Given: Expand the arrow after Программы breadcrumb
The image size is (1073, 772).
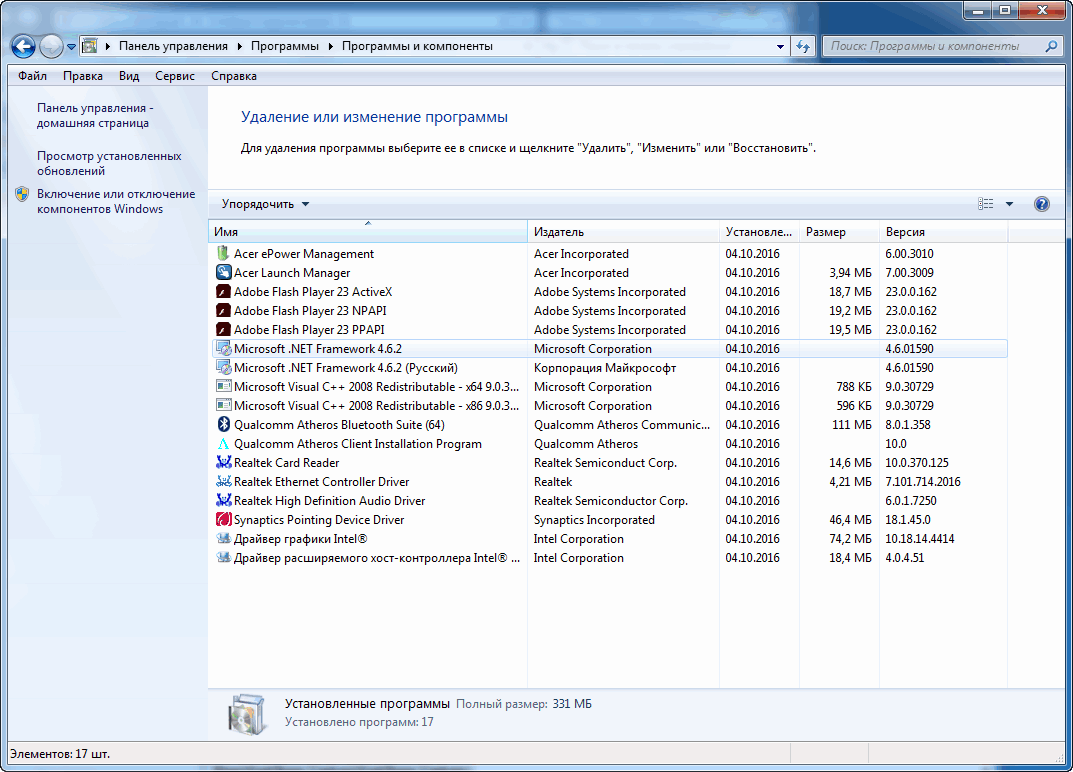Looking at the screenshot, I should [331, 47].
